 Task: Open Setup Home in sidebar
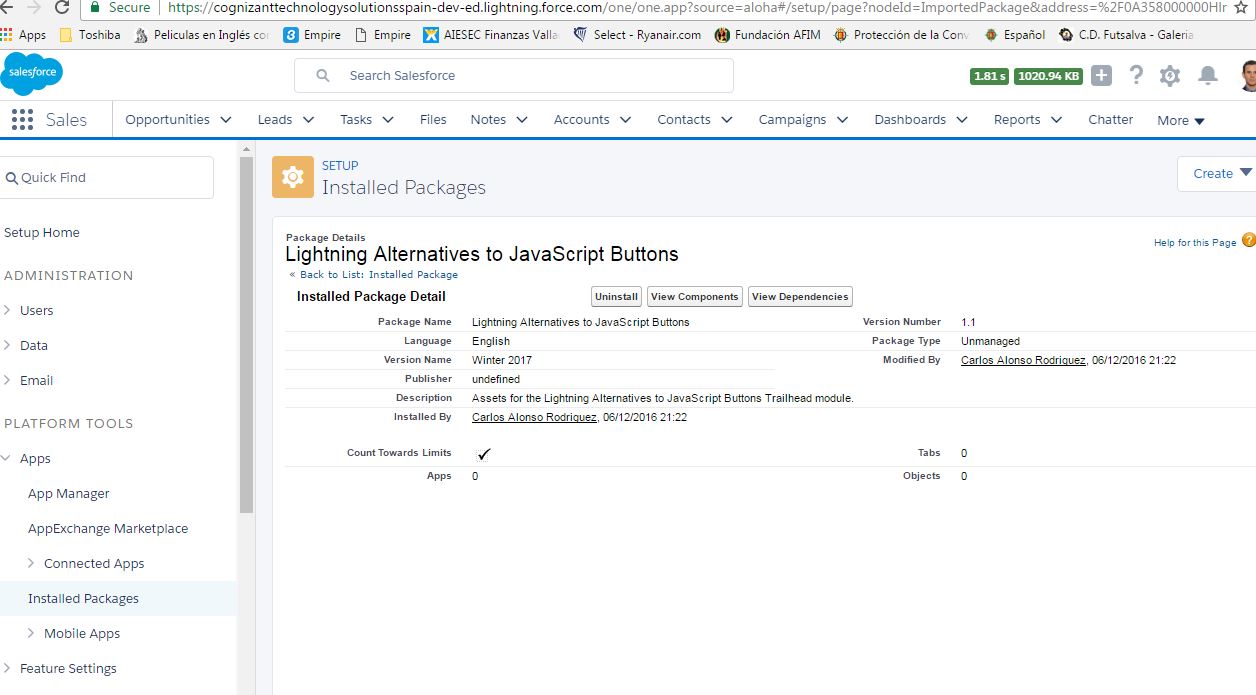point(42,232)
